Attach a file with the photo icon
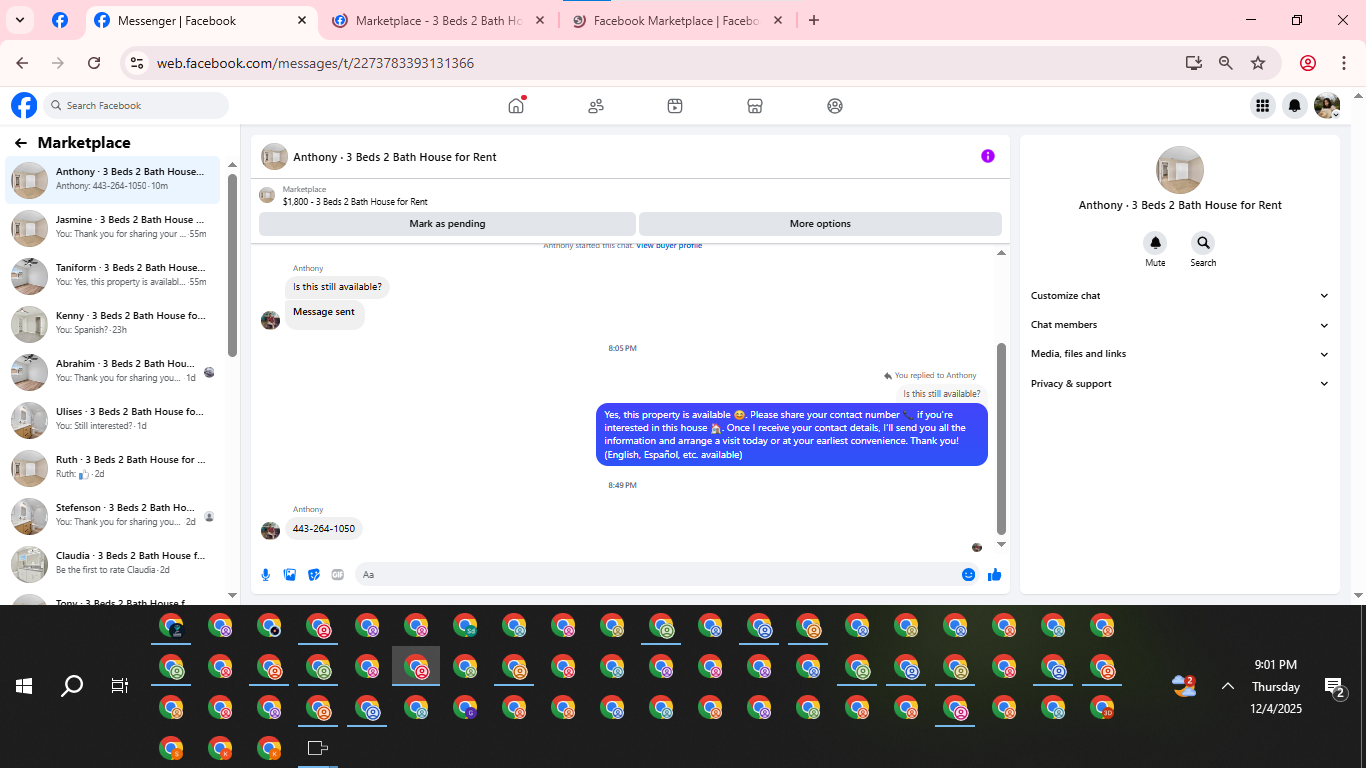 [x=290, y=575]
